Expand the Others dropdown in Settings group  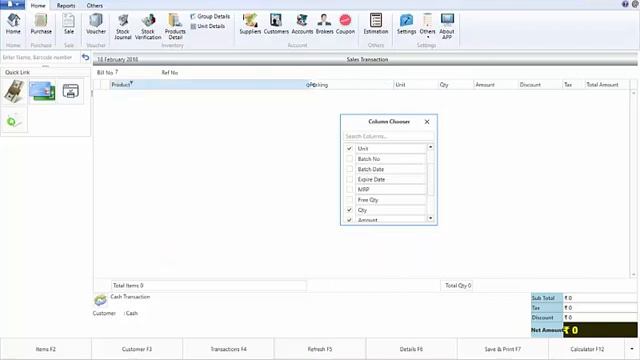point(427,25)
